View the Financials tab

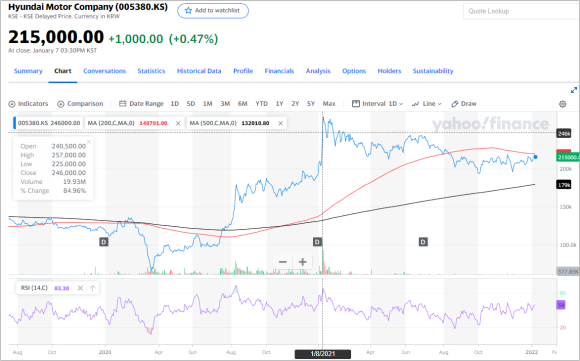tap(279, 71)
